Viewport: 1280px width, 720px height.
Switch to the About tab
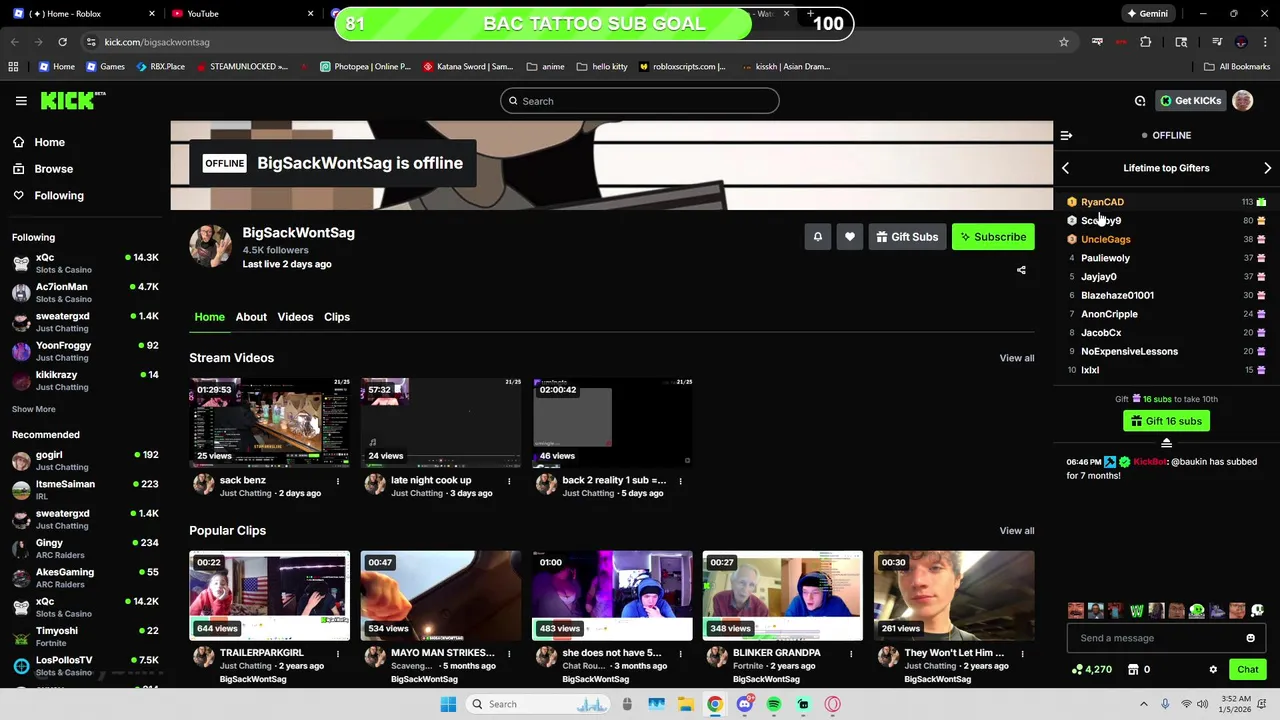coord(251,317)
